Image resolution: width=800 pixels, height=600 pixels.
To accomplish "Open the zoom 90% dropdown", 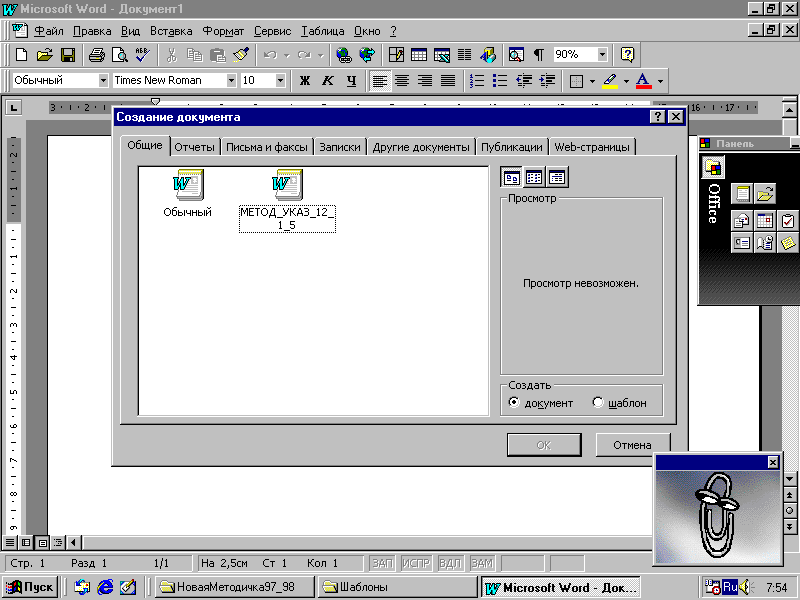I will click(x=603, y=55).
